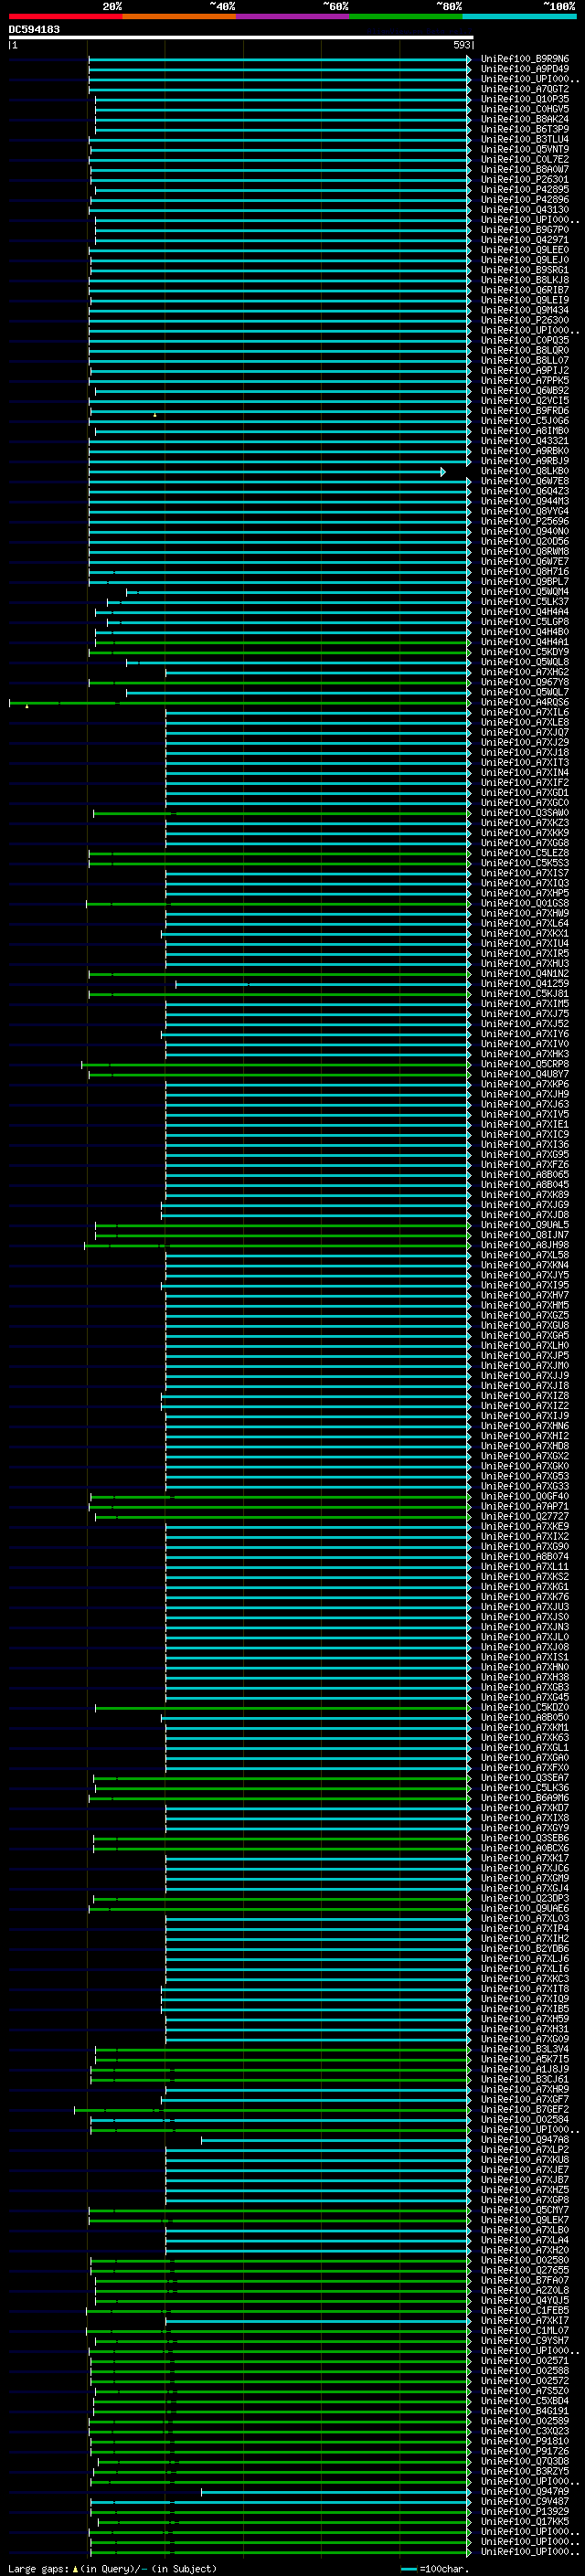Select hit label UniRef100_P91810

[x=525, y=2440]
